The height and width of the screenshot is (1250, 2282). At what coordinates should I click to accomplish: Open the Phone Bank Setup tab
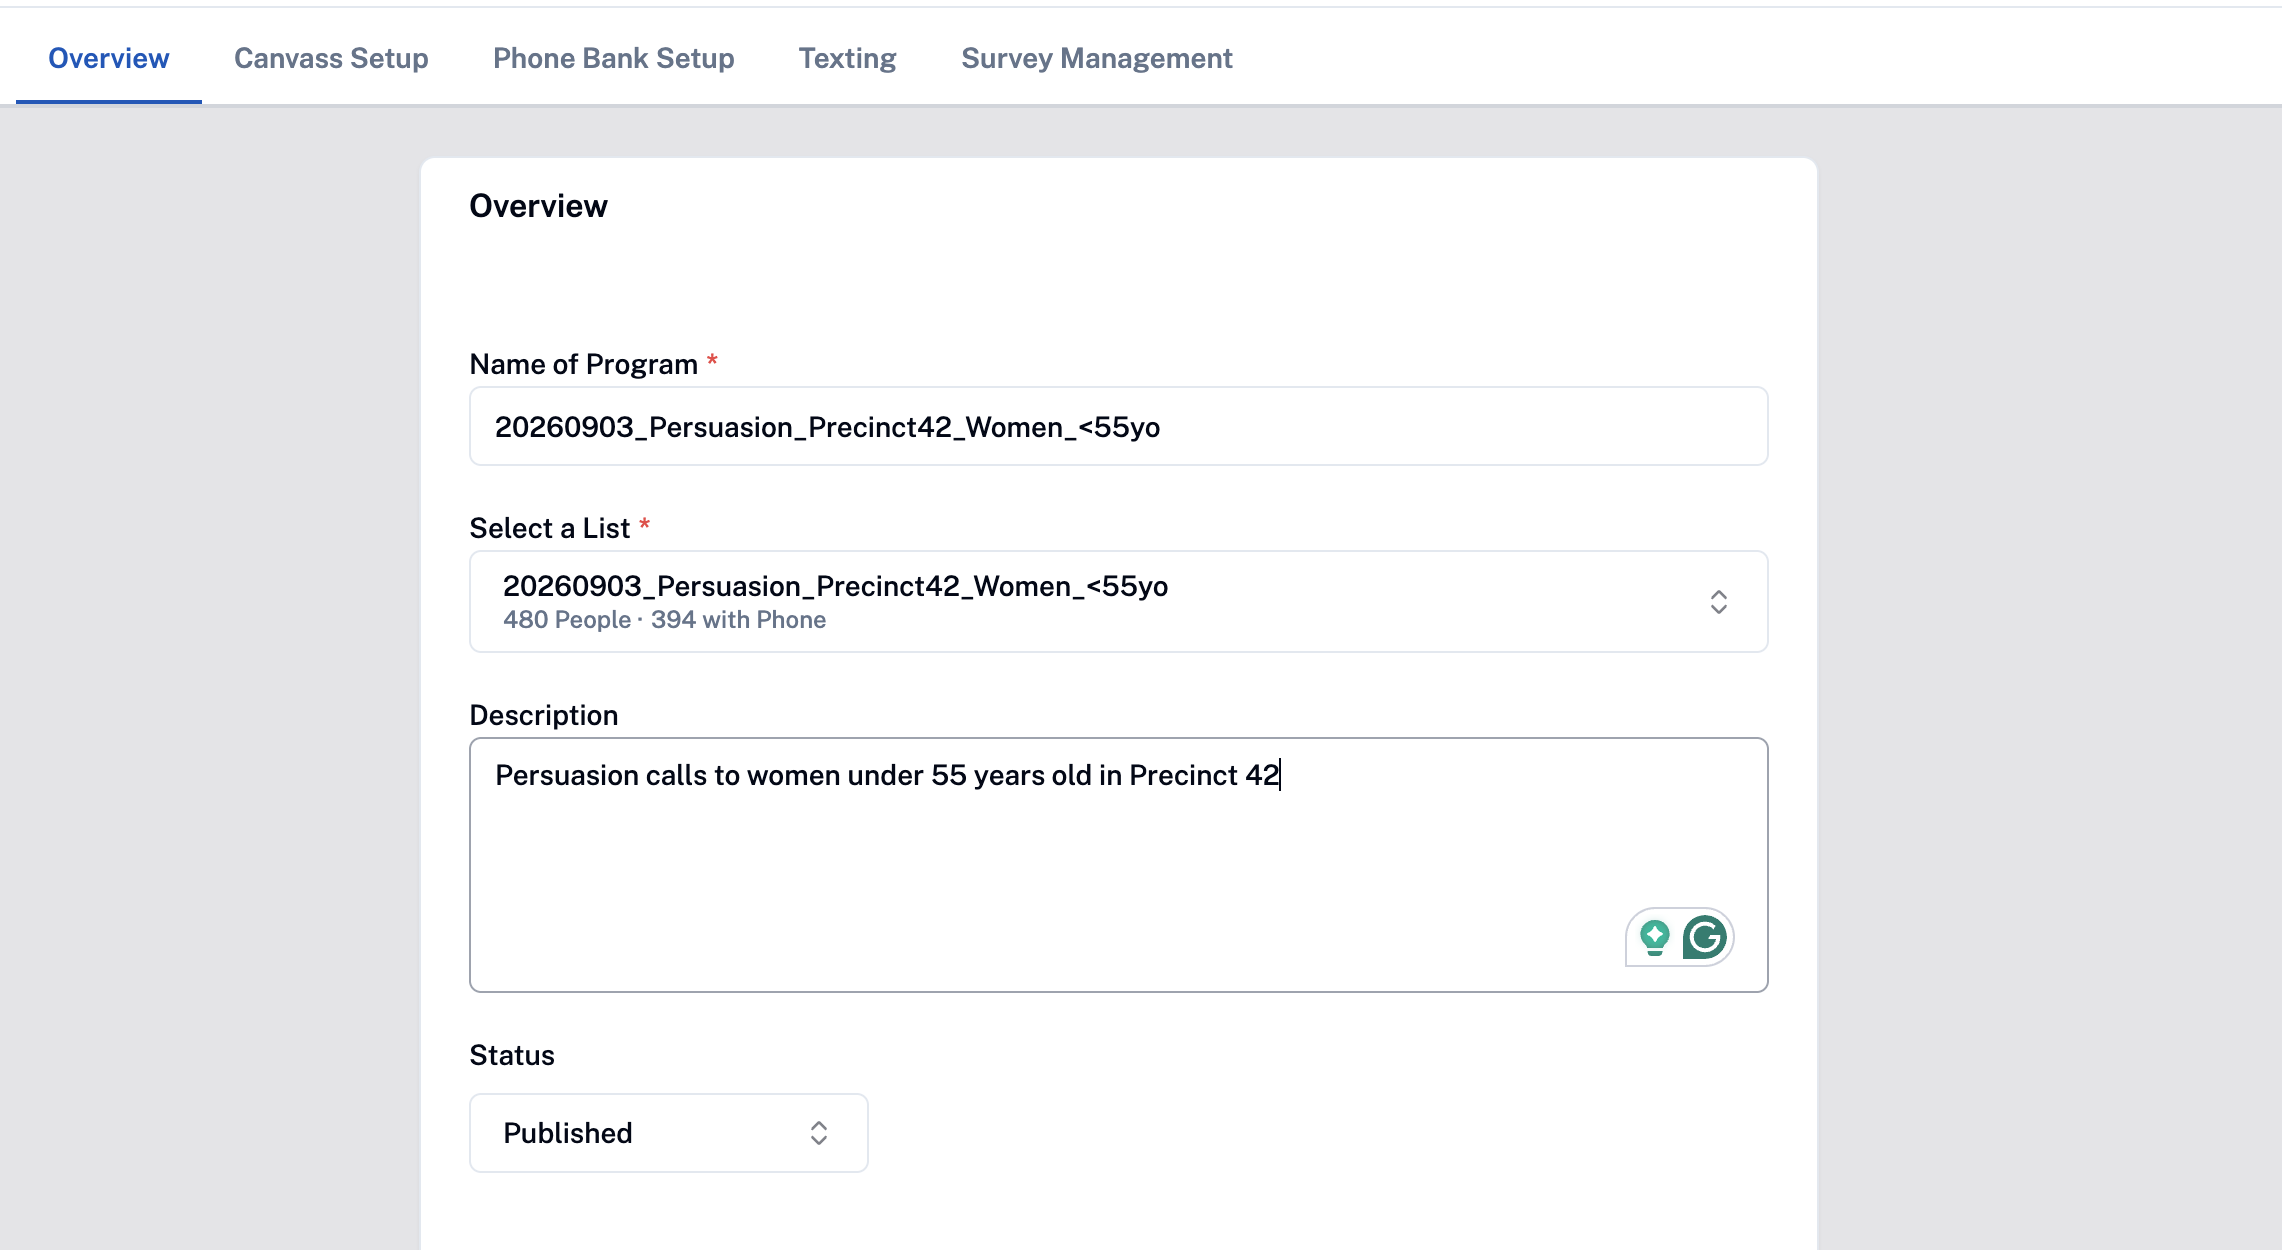(x=613, y=58)
